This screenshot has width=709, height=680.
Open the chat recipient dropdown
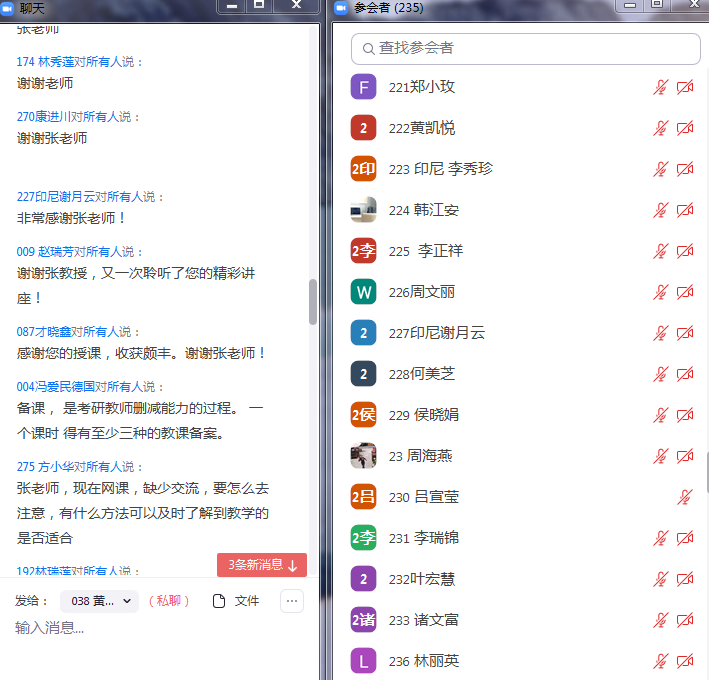[99, 601]
